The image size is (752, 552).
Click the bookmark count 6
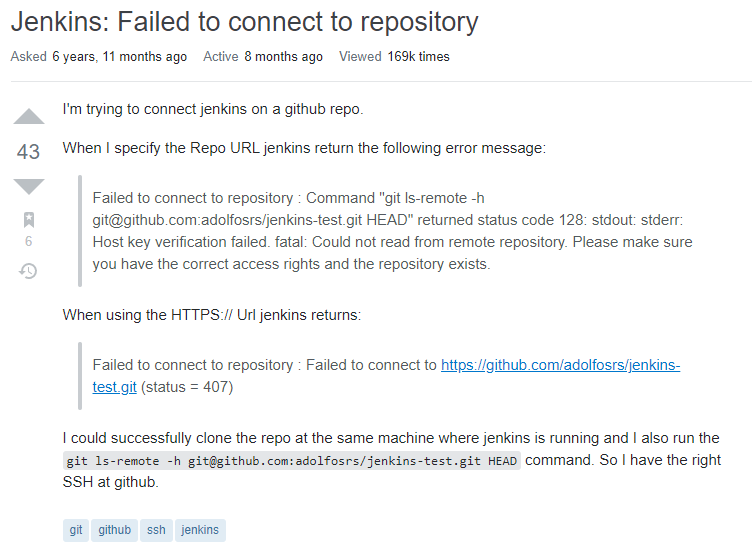pos(29,241)
